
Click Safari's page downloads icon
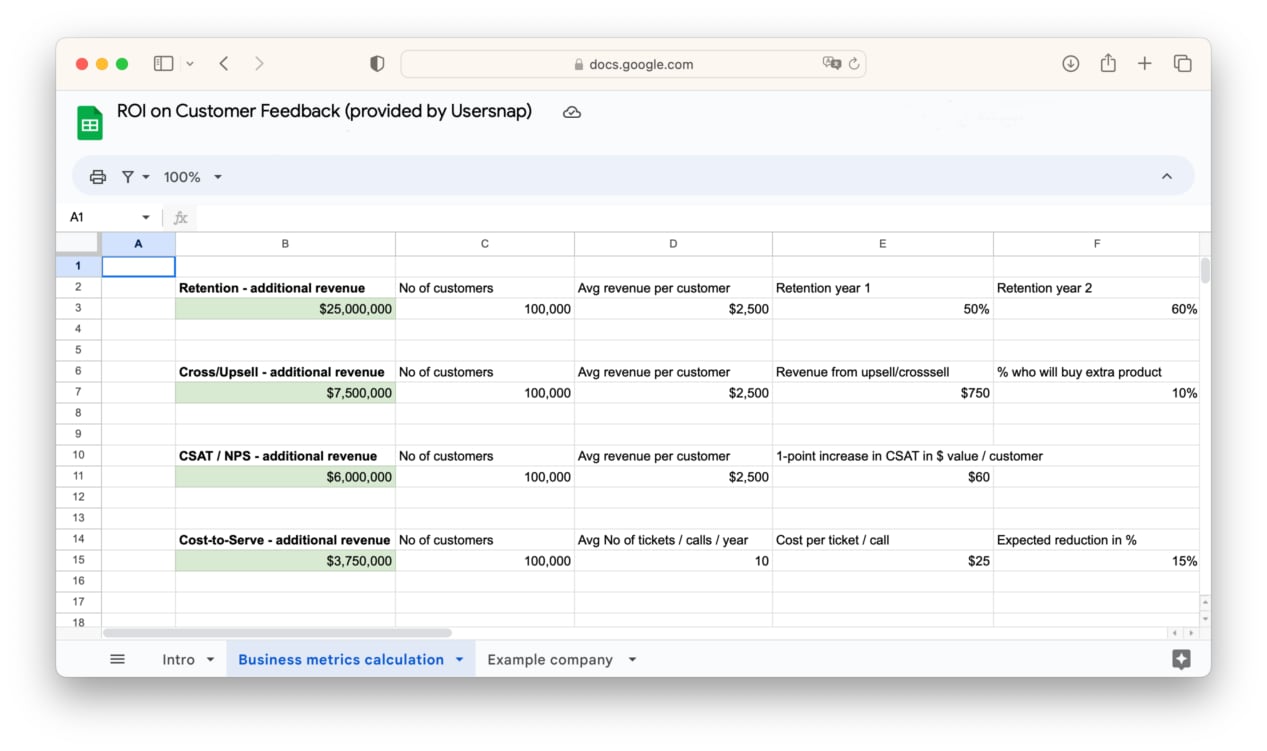tap(1070, 63)
